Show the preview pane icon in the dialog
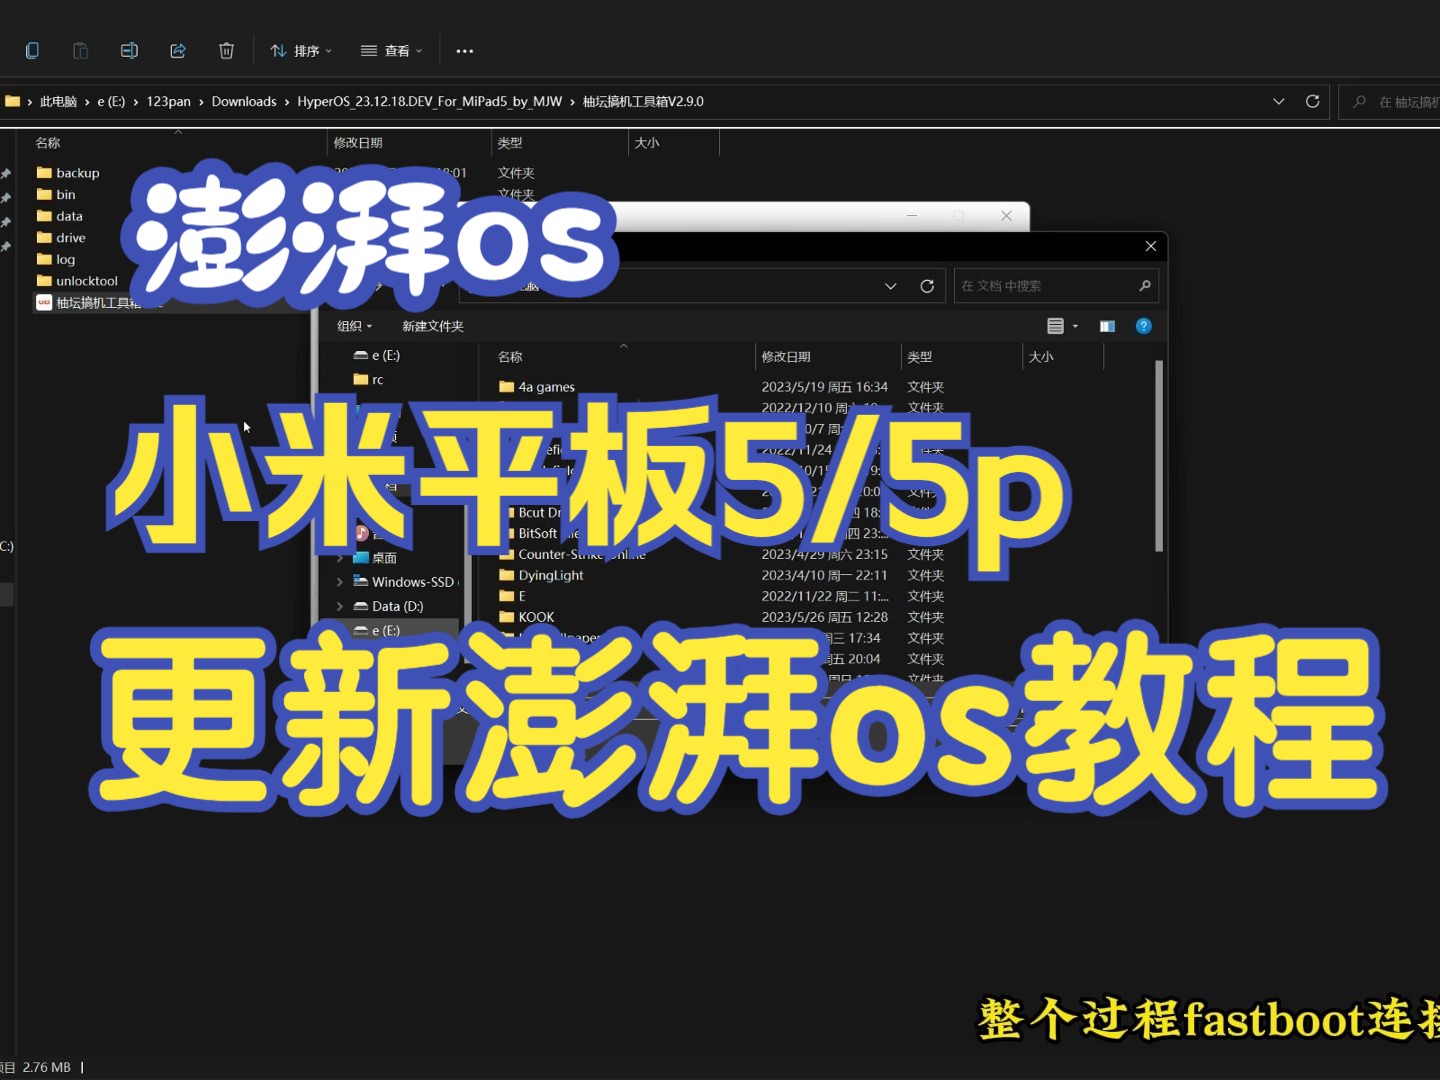 point(1107,325)
